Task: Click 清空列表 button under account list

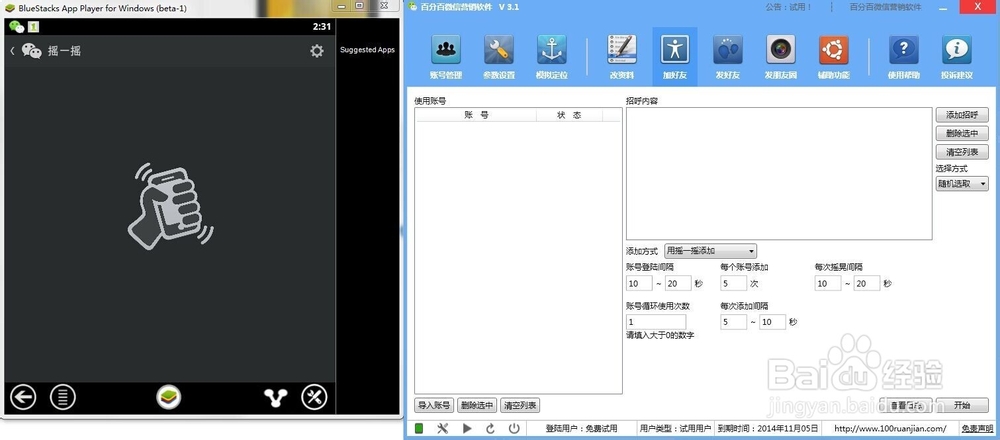Action: pos(520,405)
